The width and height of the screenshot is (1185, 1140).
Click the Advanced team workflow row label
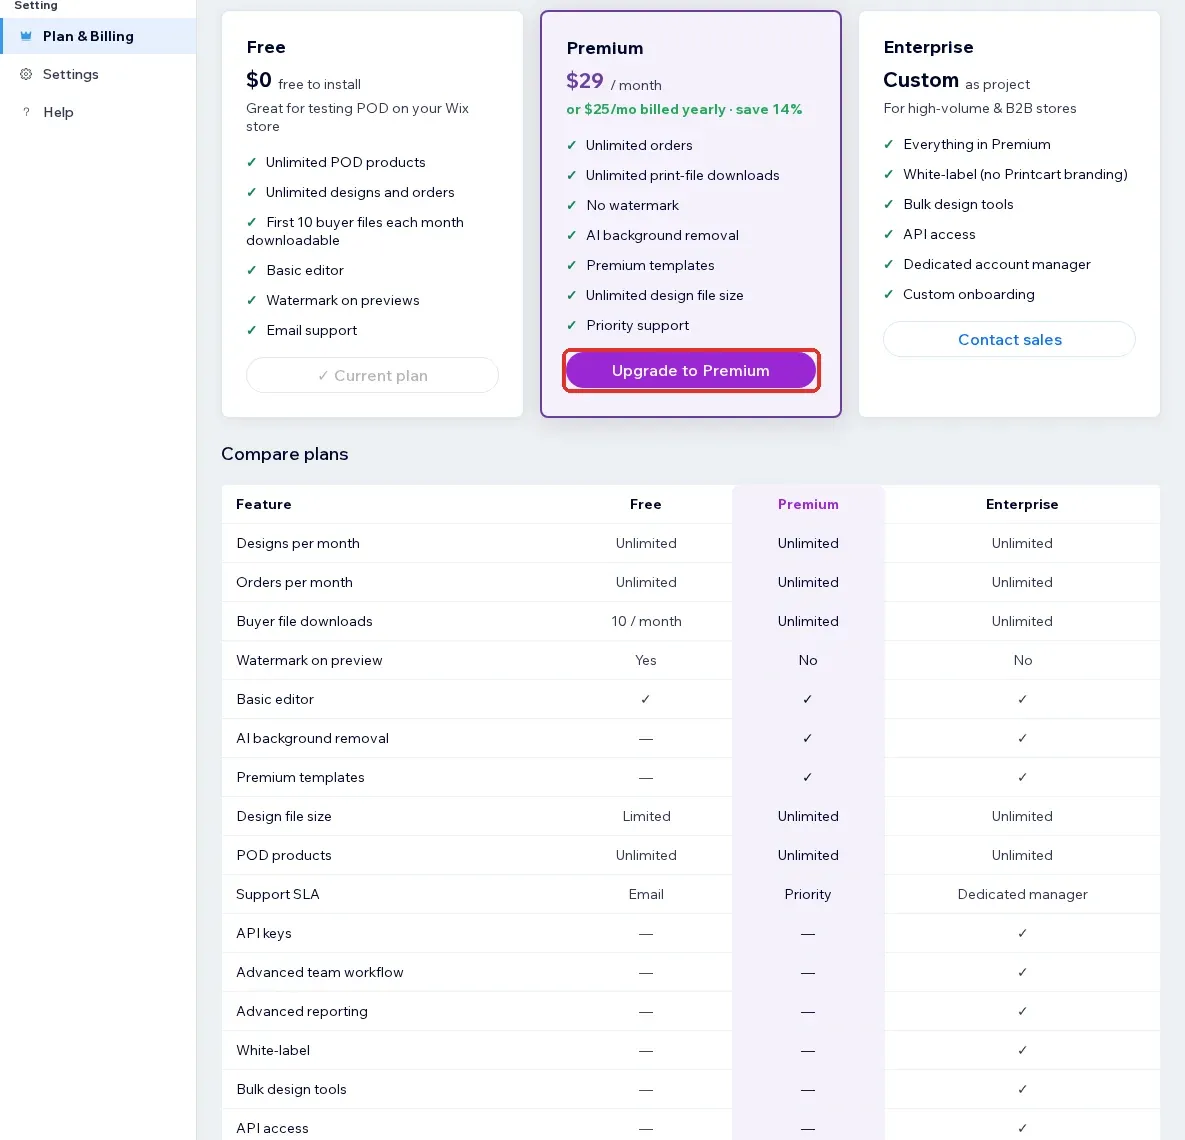320,972
